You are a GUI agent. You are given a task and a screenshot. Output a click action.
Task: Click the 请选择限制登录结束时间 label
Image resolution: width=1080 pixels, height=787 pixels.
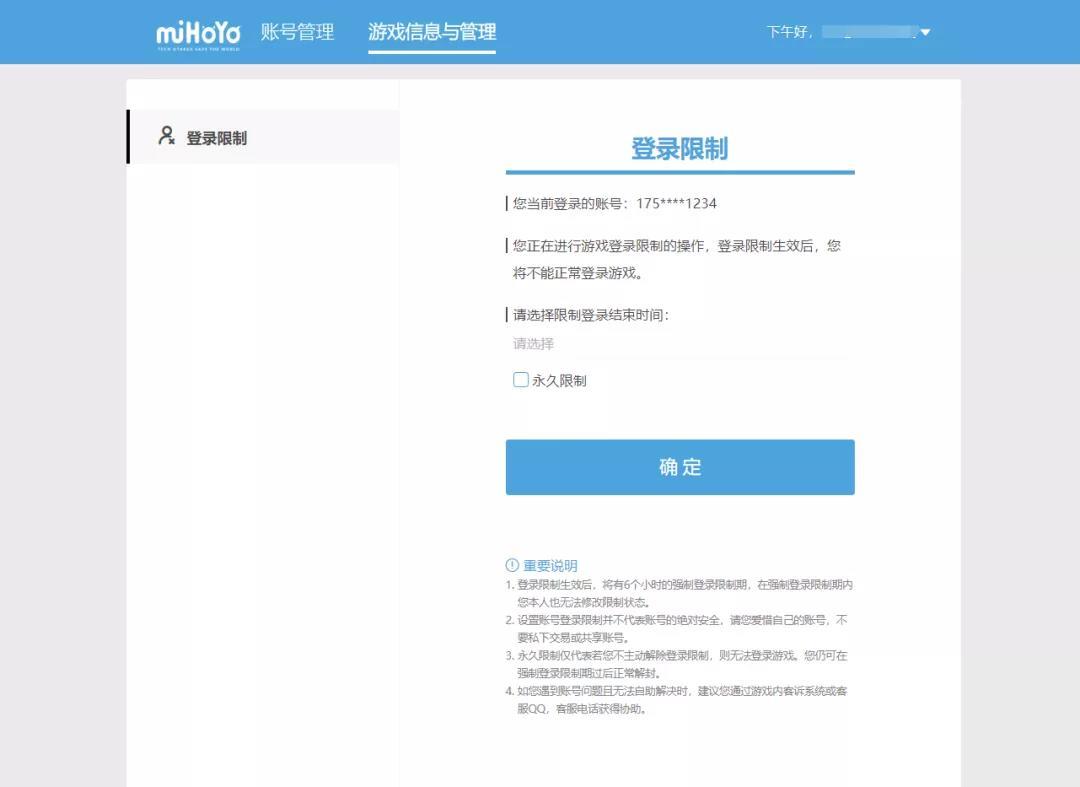click(x=590, y=315)
